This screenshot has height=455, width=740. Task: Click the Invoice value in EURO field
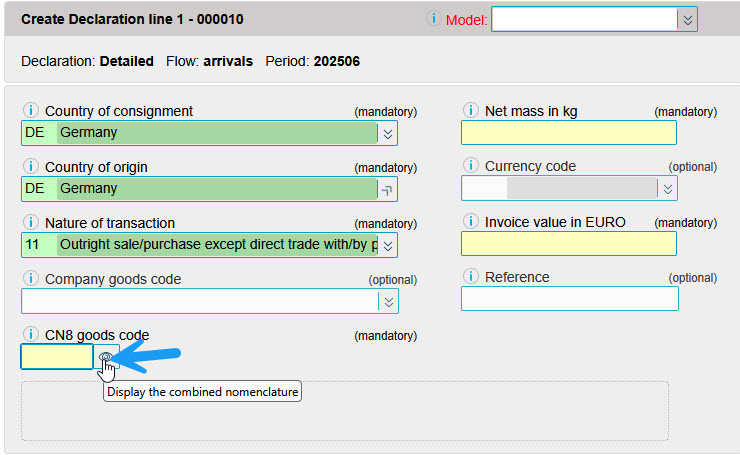coord(568,244)
